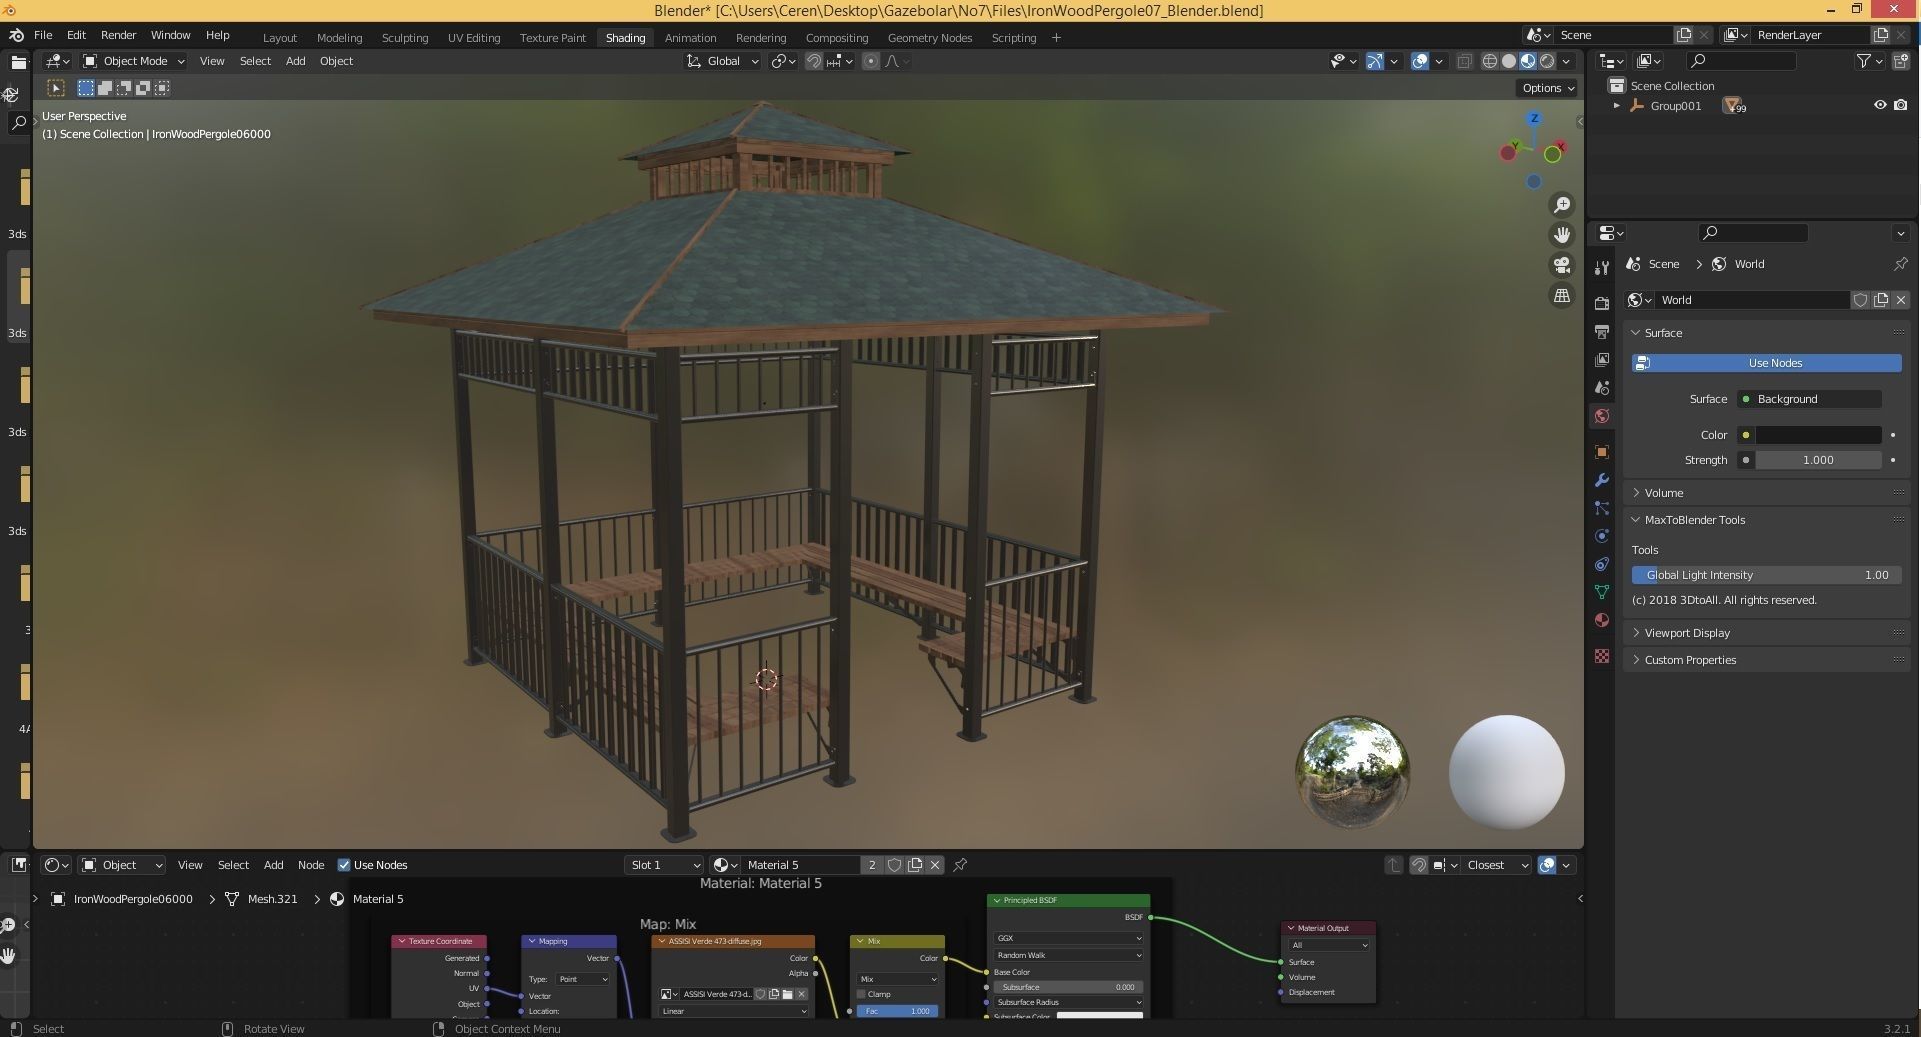Open the Object Data (mesh) properties tab

[1602, 592]
